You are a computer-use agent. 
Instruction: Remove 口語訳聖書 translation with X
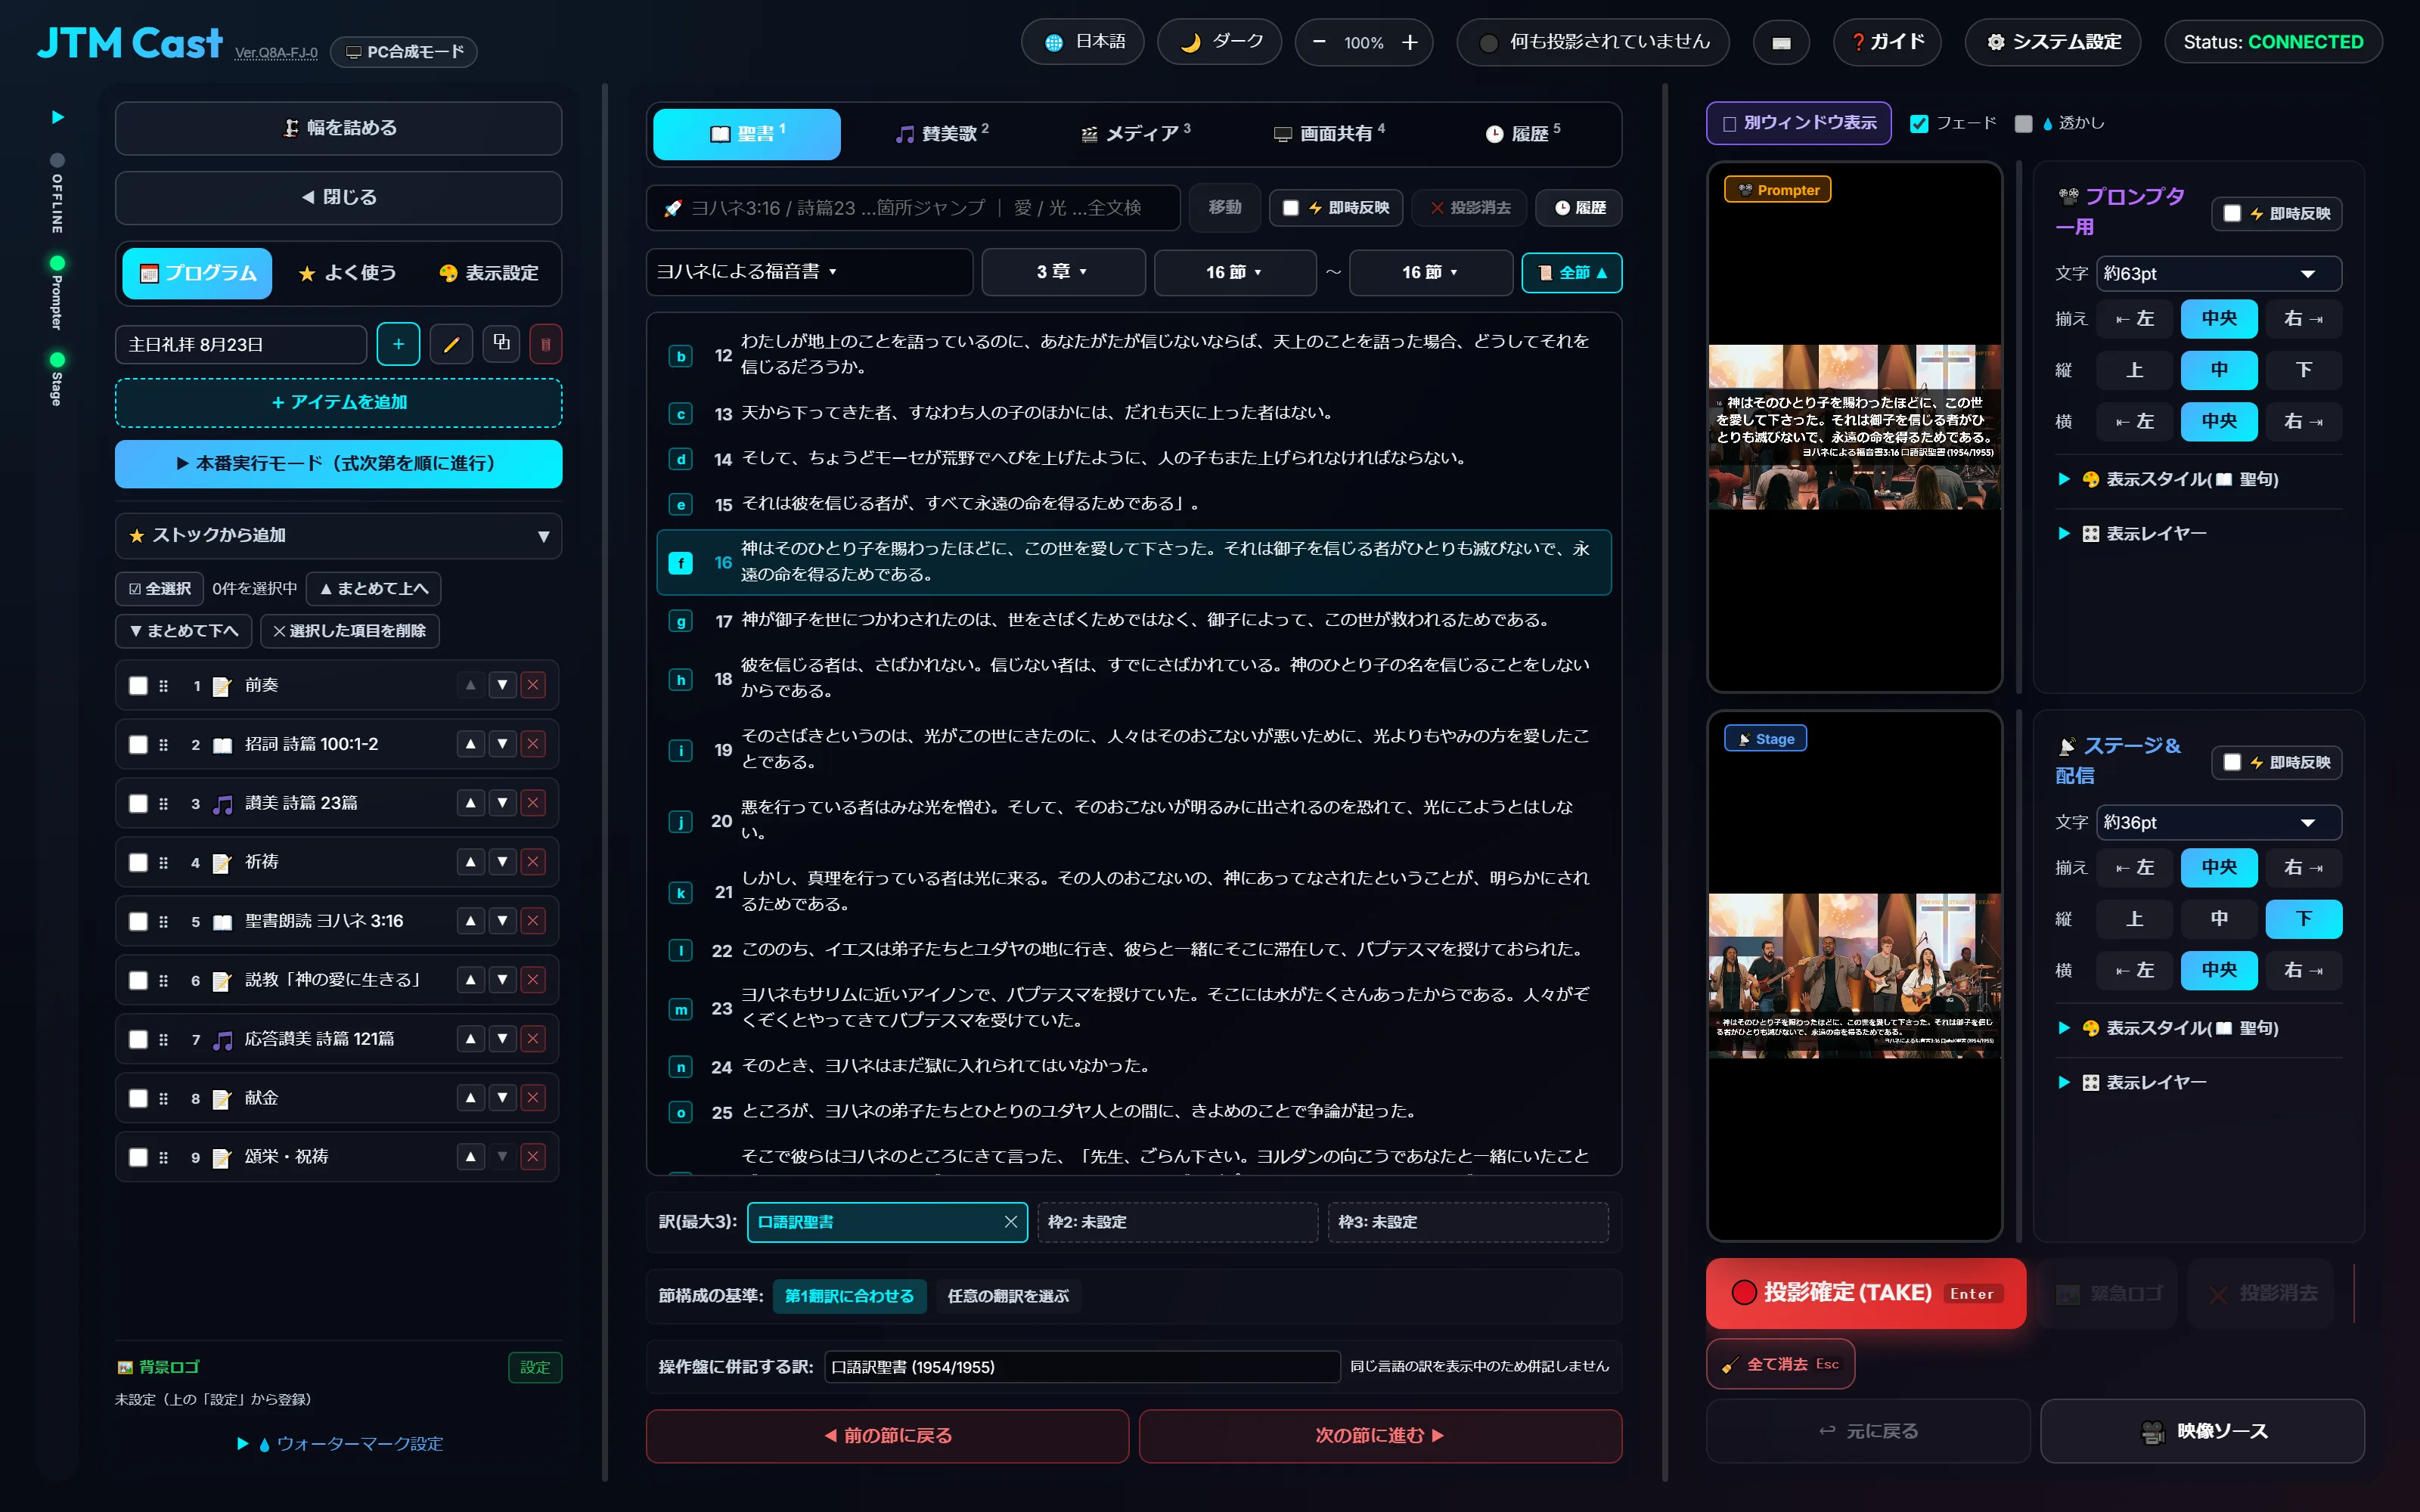pos(1010,1222)
